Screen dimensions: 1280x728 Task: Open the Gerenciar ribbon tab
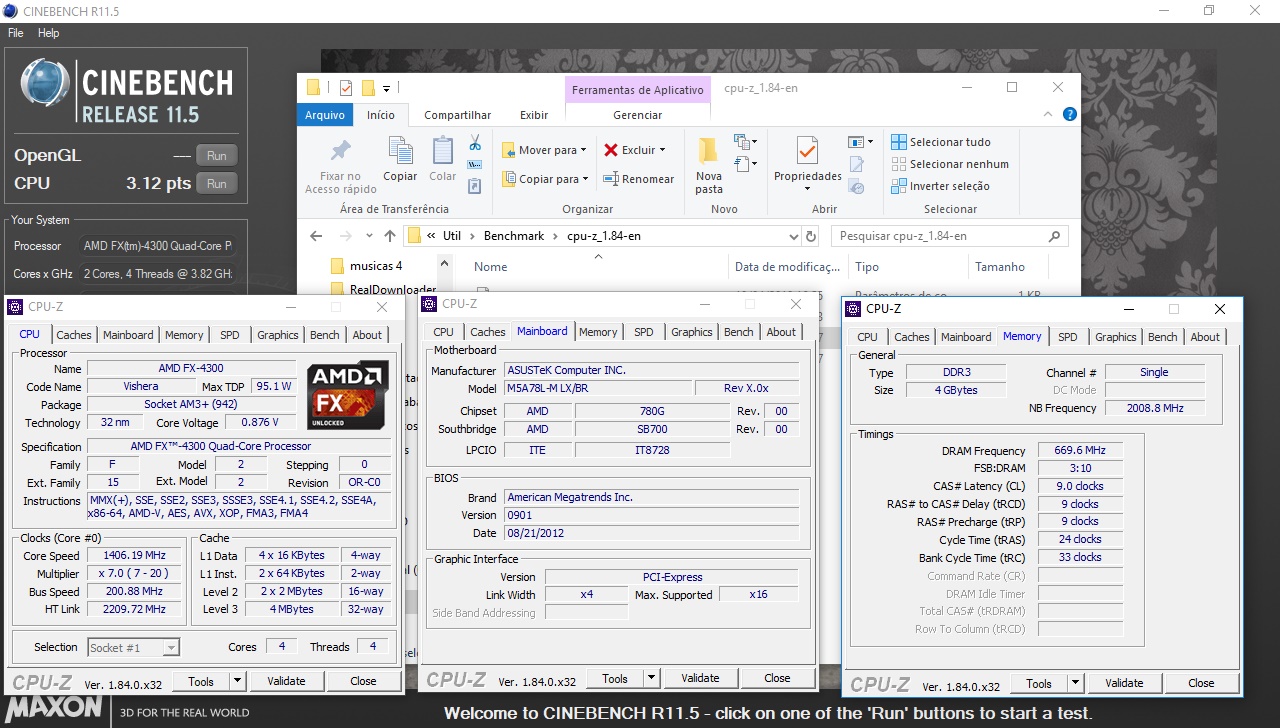point(638,115)
